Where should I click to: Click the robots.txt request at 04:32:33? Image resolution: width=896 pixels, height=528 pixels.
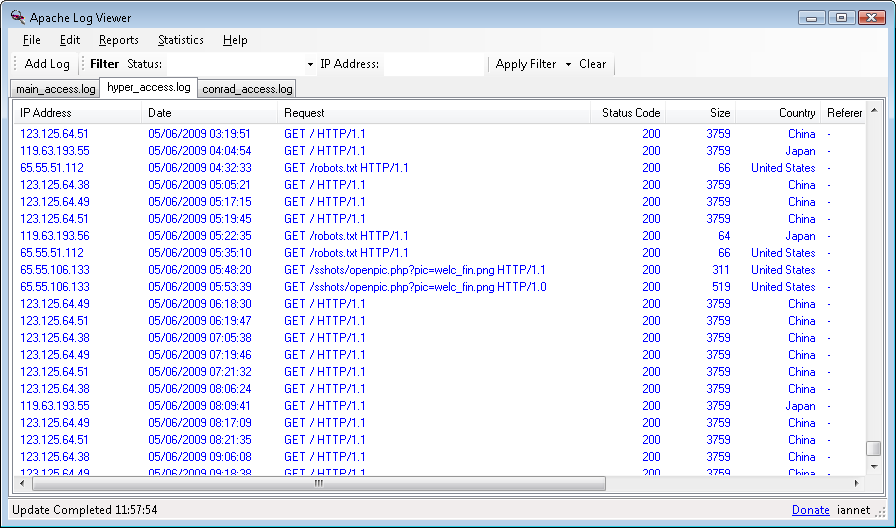pyautogui.click(x=346, y=168)
